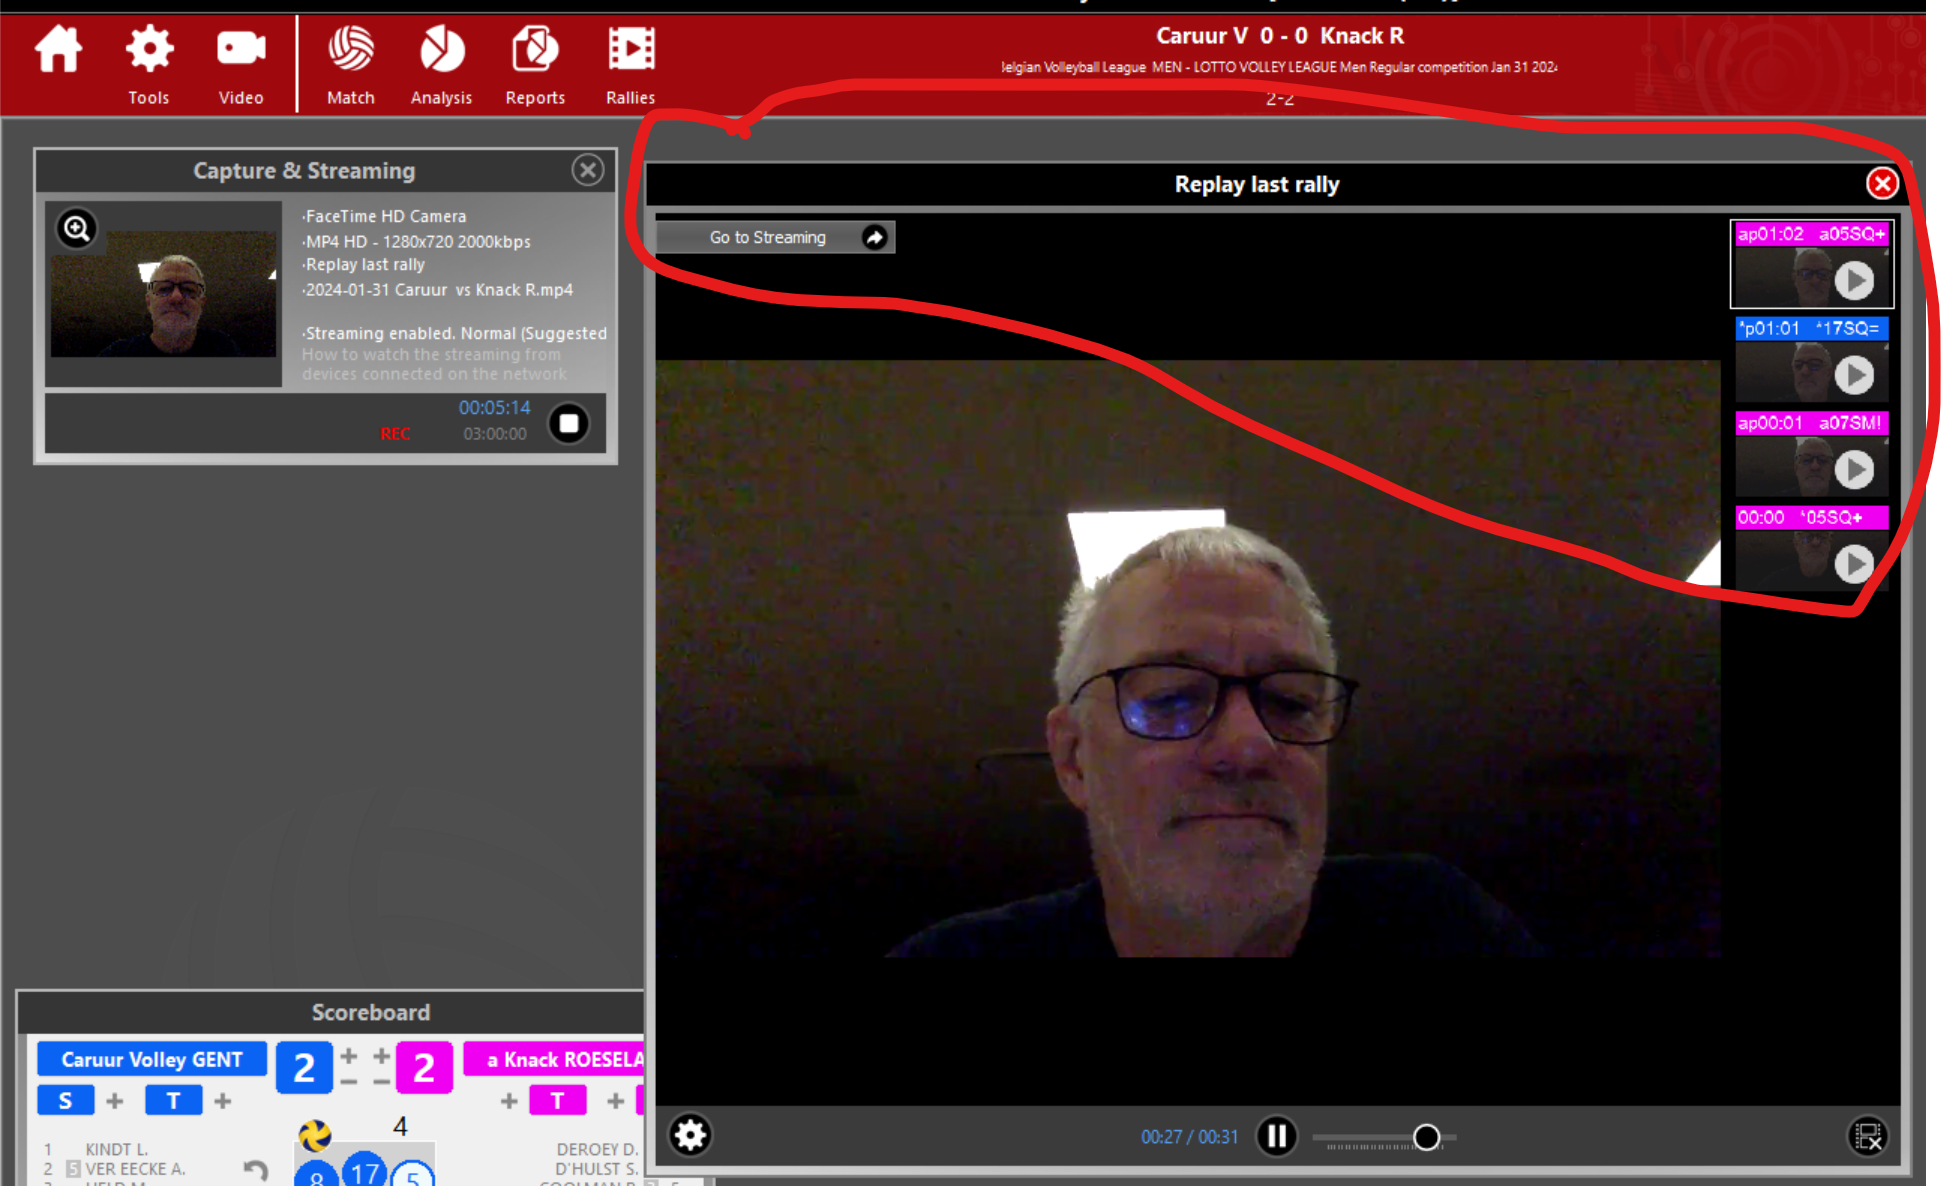Click the recording time 00:05:14
1941x1186 pixels.
click(x=494, y=407)
